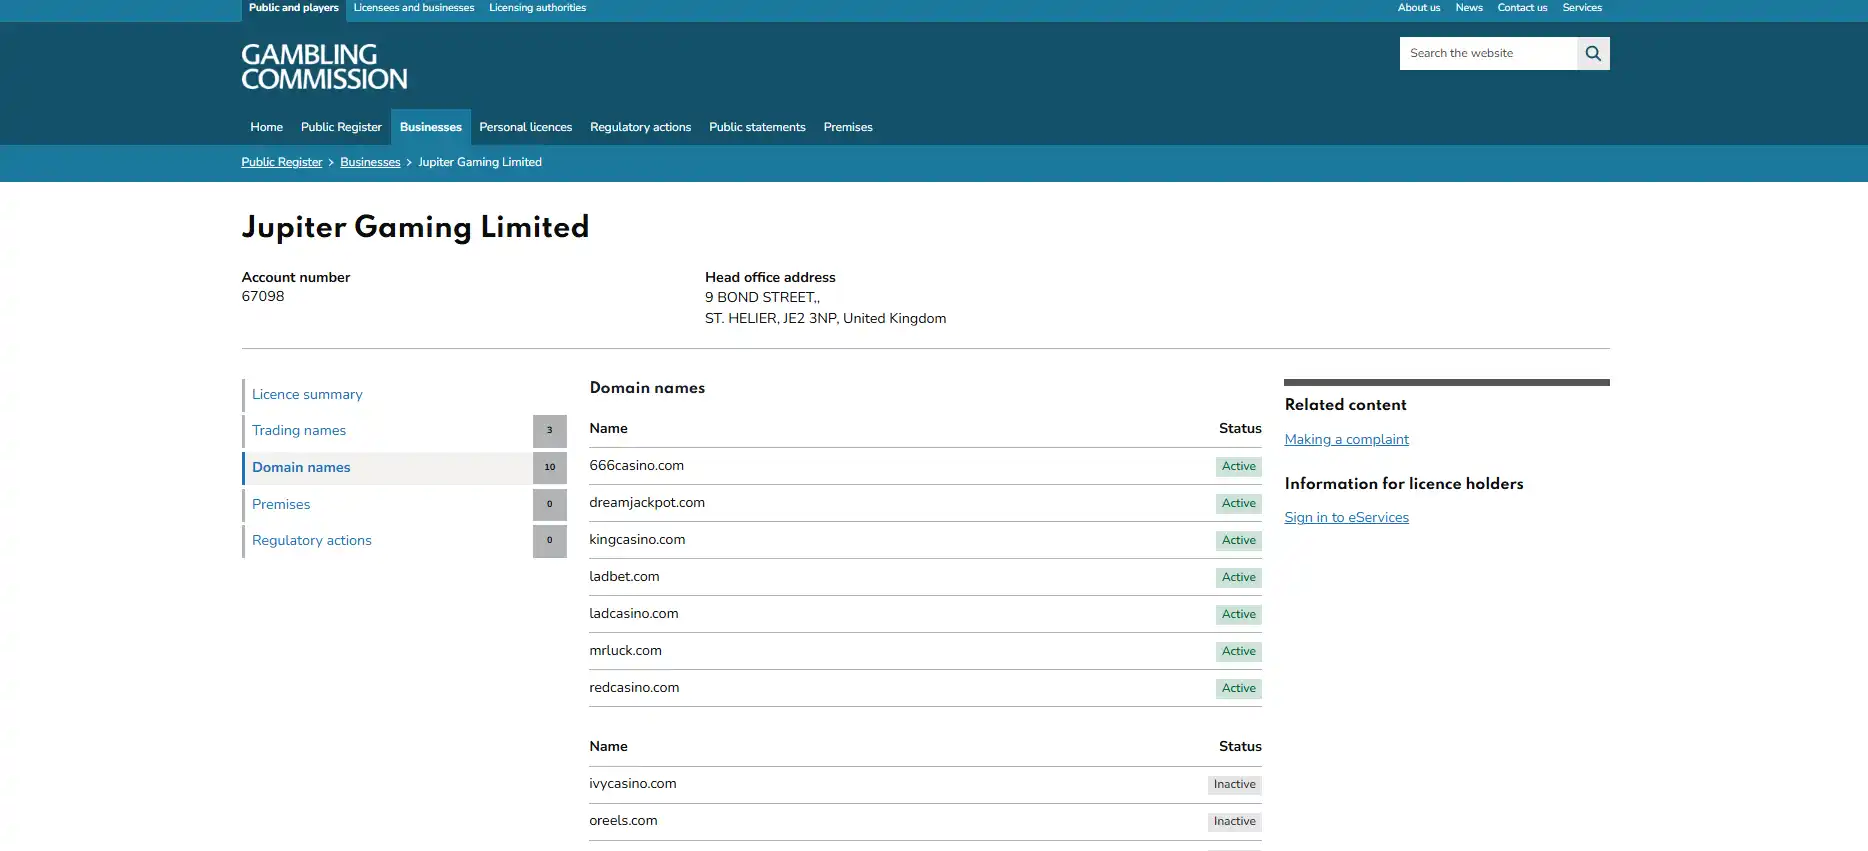Click the Sign in to eServices link

(x=1346, y=517)
